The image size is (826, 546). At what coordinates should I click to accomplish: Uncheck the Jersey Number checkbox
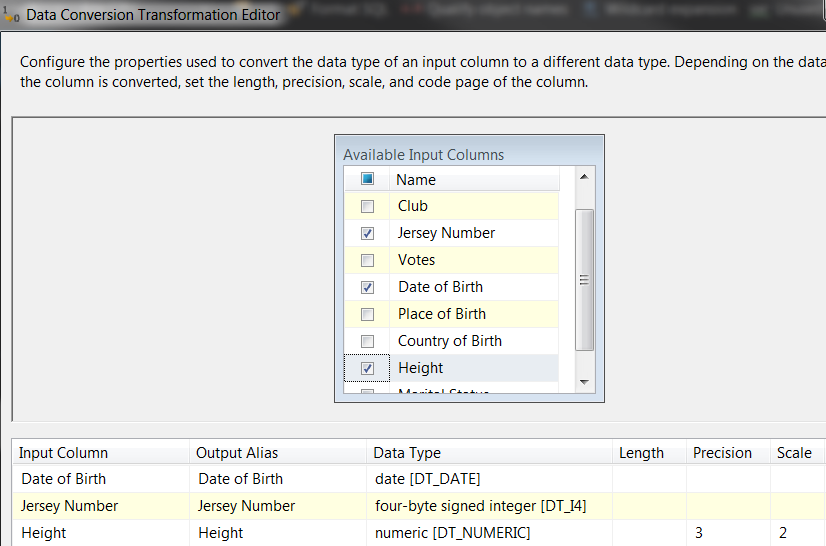click(367, 233)
